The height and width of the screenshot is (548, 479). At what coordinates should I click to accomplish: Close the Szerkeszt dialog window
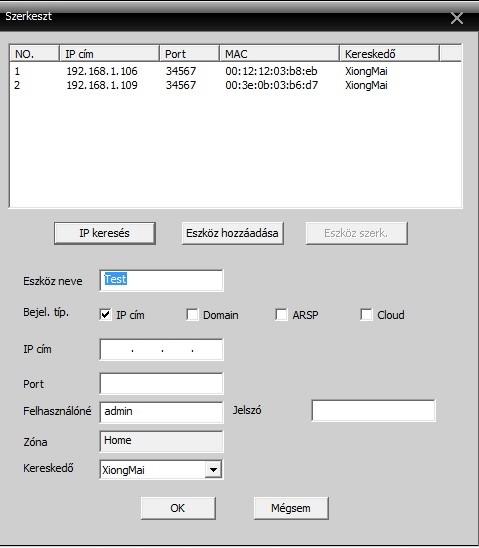pyautogui.click(x=457, y=18)
